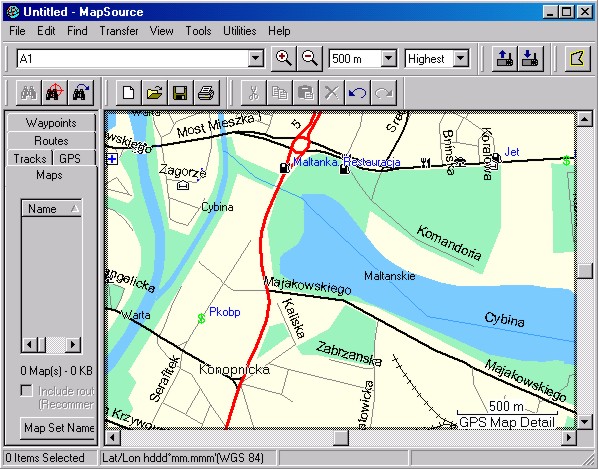Screen dimensions: 598x469
Task: Open the Find menu
Action: point(77,31)
